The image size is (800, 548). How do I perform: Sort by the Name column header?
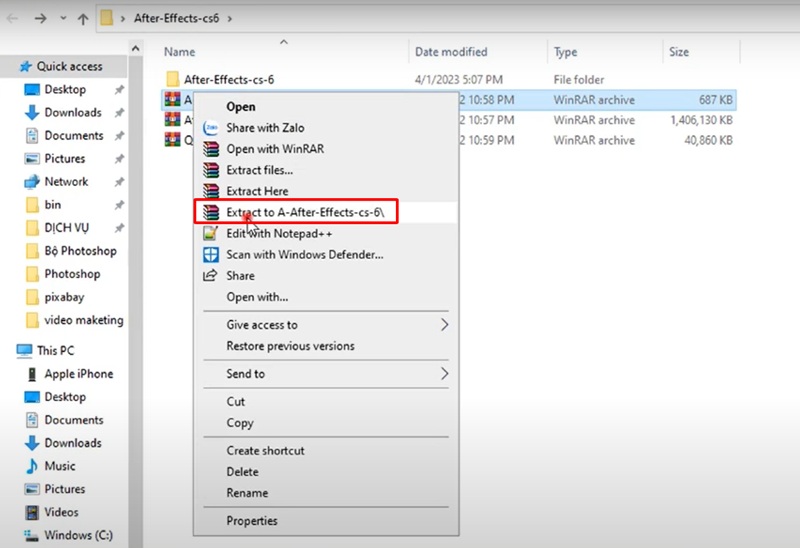click(x=179, y=52)
